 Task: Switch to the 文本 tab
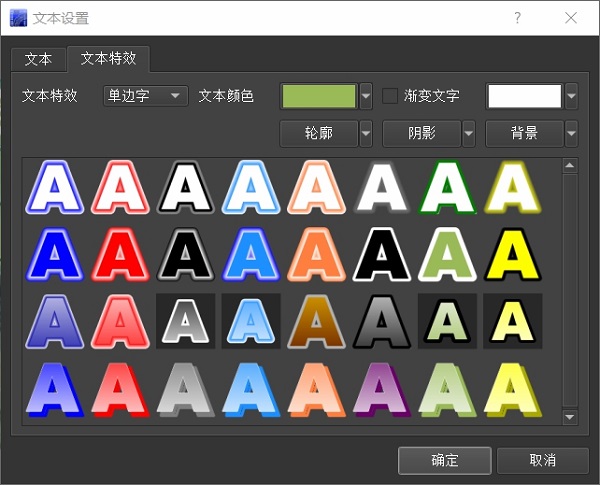pos(38,59)
